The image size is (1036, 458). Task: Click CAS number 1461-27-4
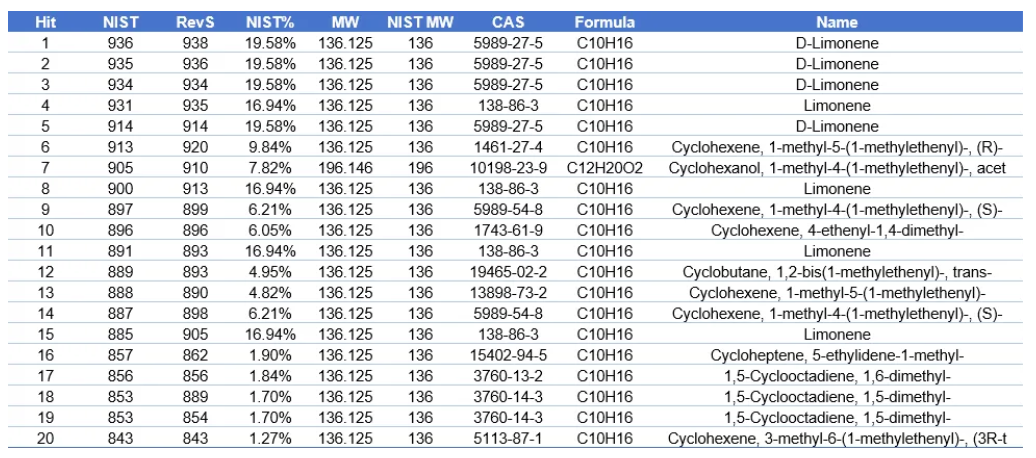pos(508,147)
